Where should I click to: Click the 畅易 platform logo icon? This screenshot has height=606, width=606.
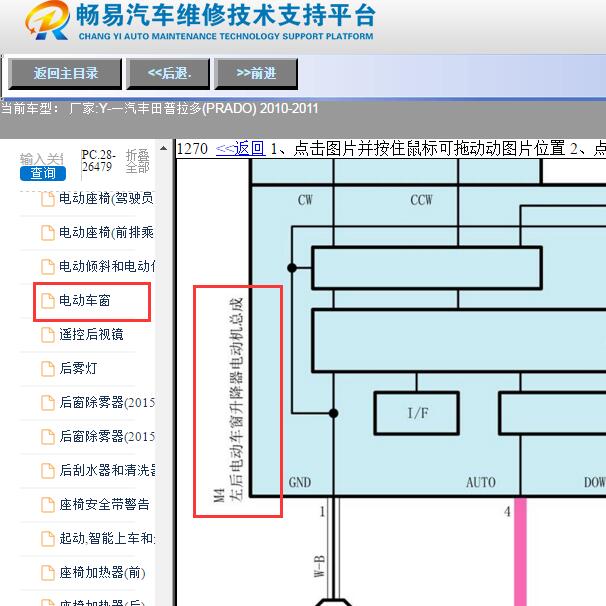coord(48,21)
